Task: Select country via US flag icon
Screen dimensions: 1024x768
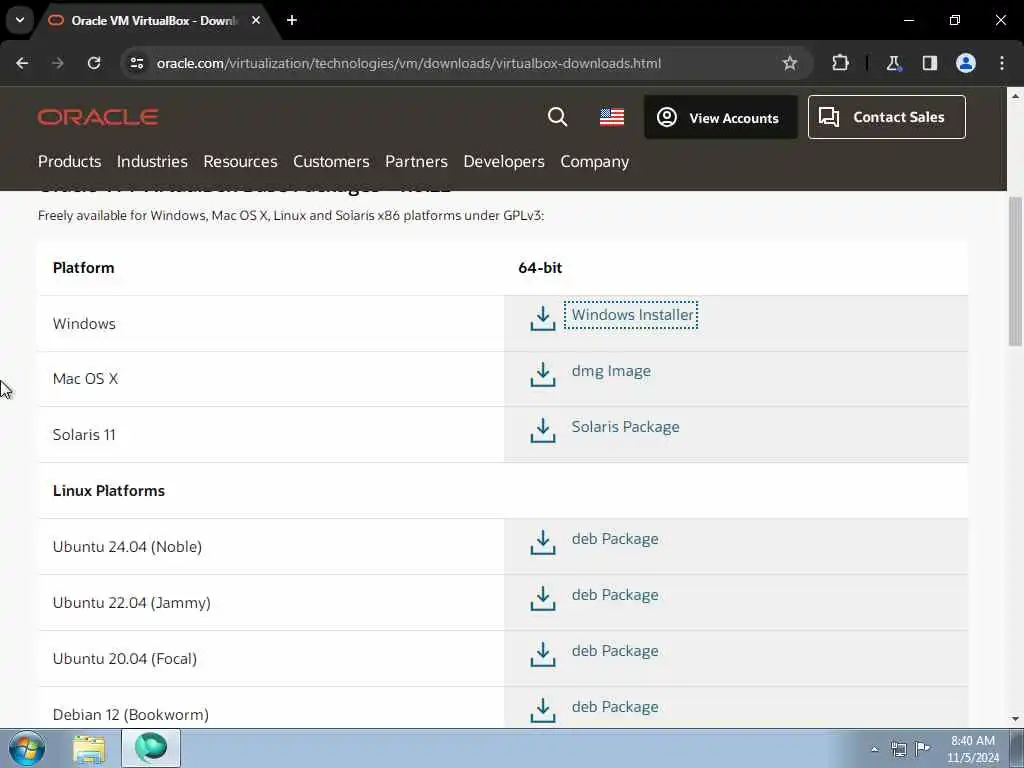Action: point(612,117)
